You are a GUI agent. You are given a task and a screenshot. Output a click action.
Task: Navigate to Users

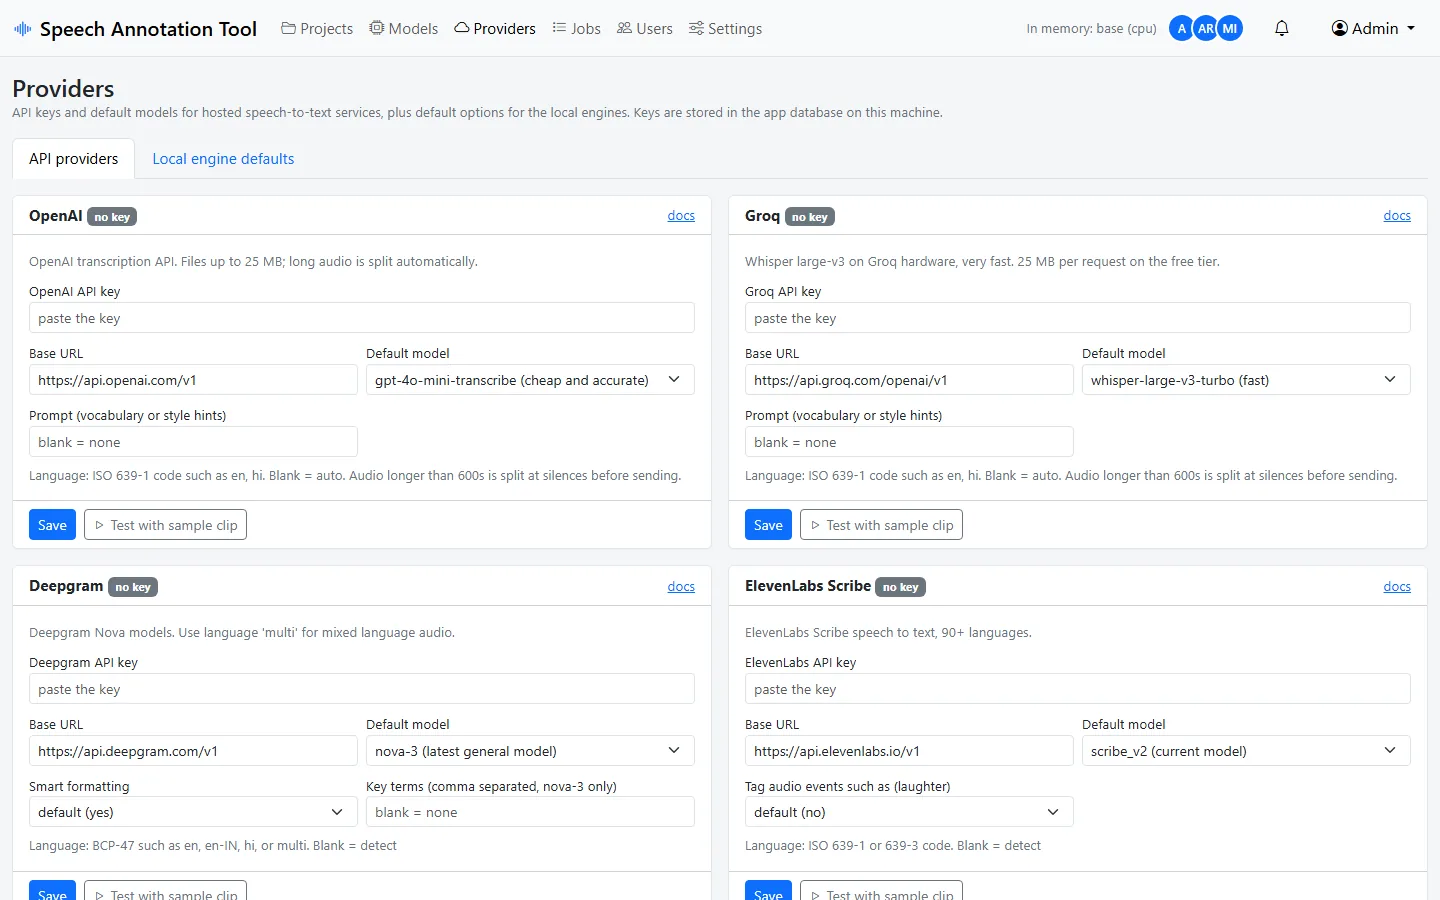pyautogui.click(x=645, y=29)
